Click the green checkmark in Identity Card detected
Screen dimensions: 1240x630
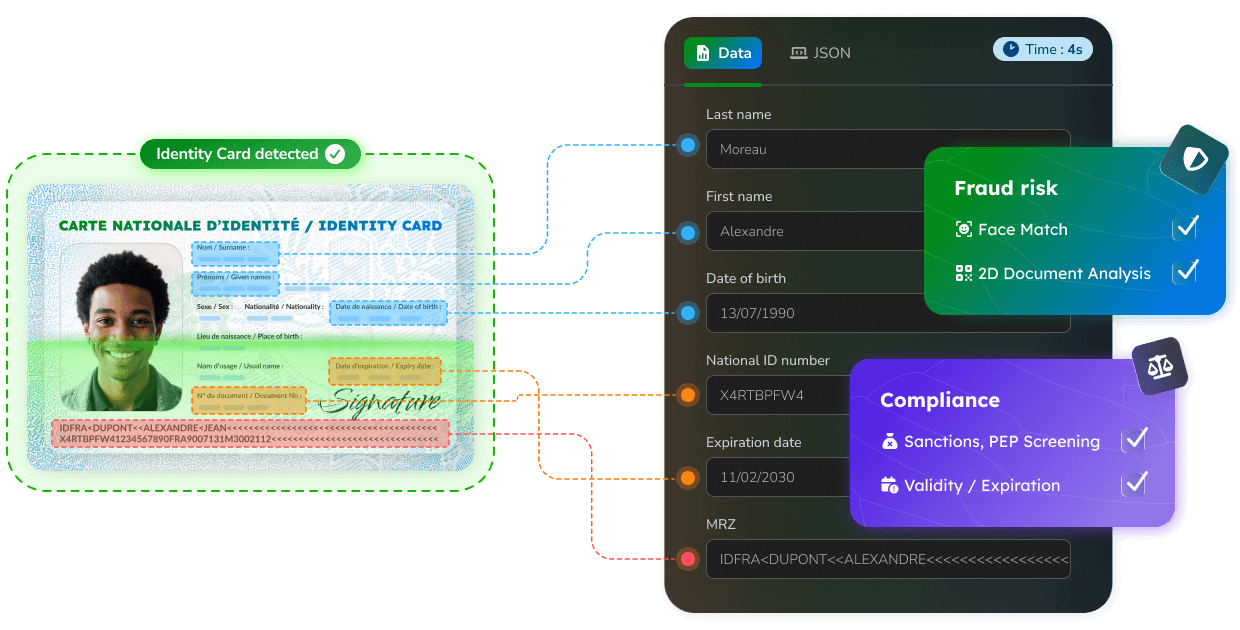[335, 154]
